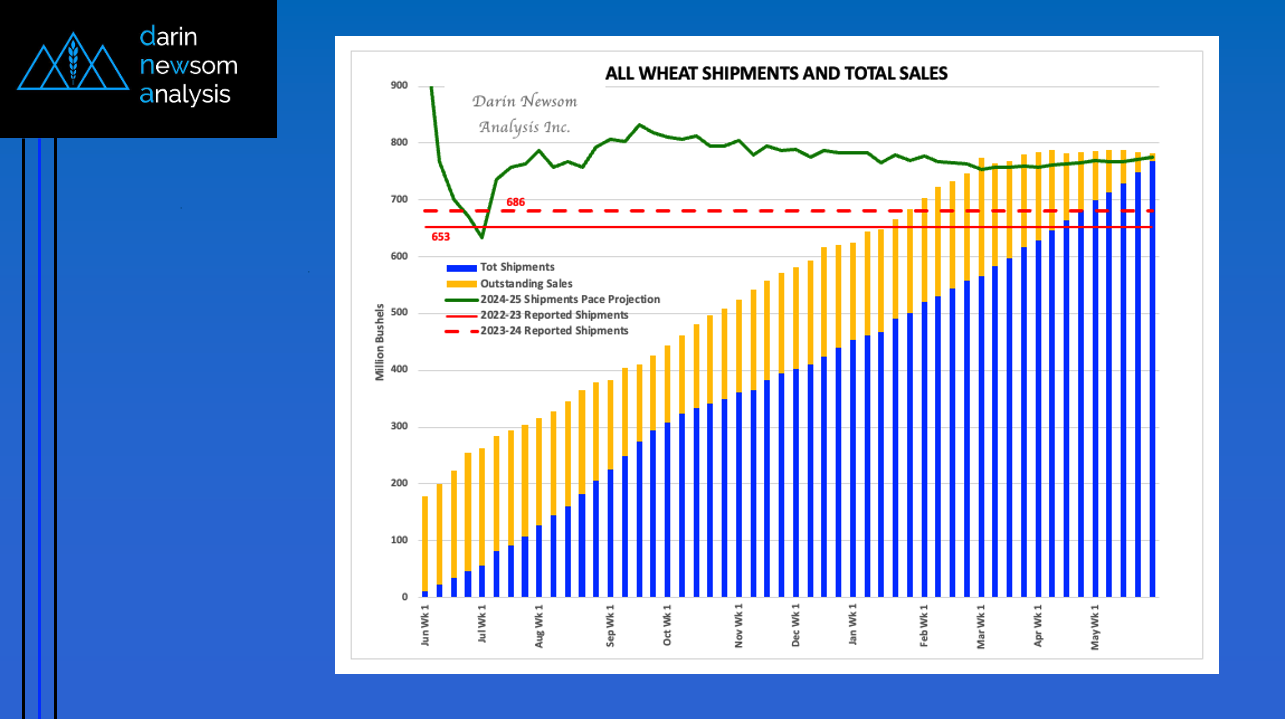Click the blue Tot Shipments legend swatch

coord(461,268)
